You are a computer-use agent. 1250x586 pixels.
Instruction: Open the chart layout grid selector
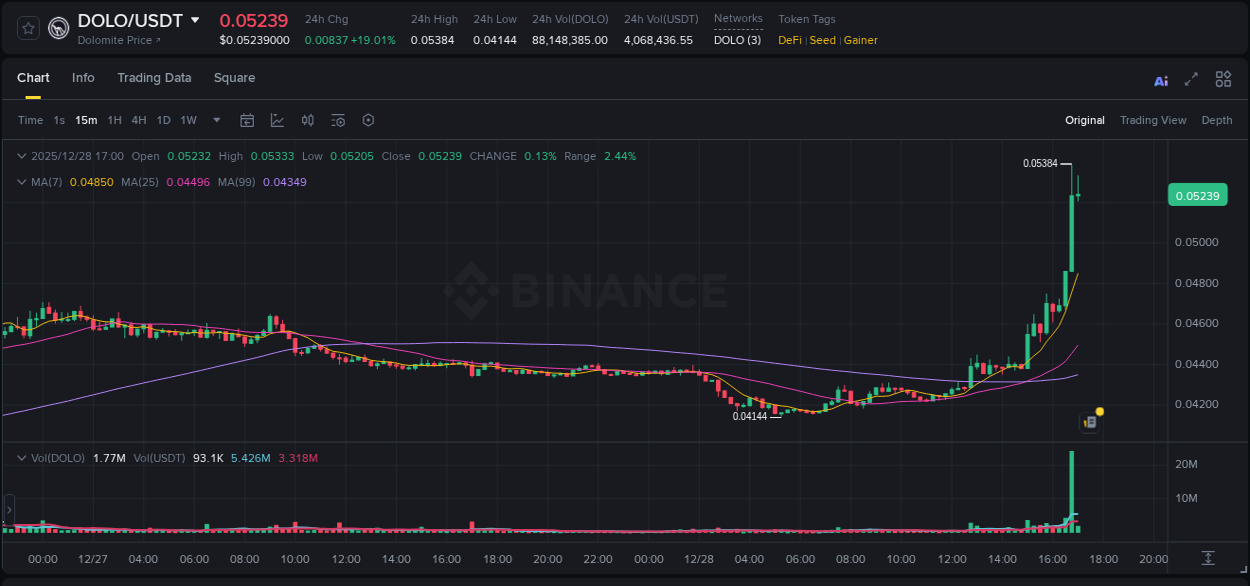(x=1223, y=79)
